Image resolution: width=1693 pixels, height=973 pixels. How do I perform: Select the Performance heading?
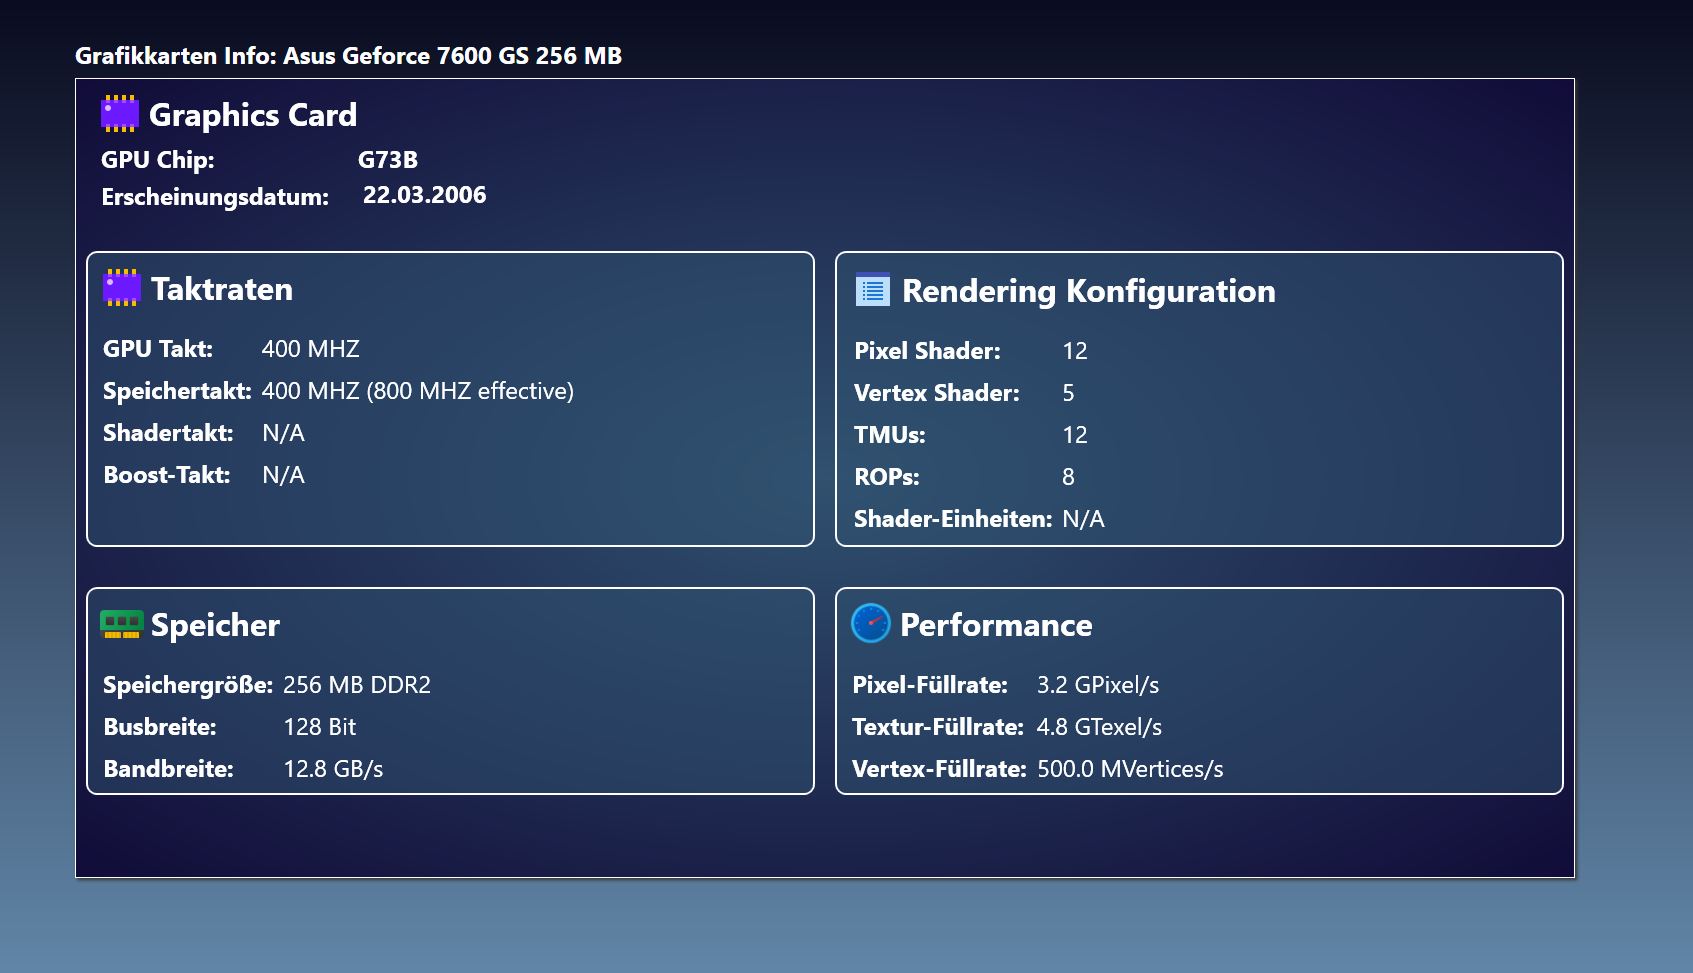(996, 625)
